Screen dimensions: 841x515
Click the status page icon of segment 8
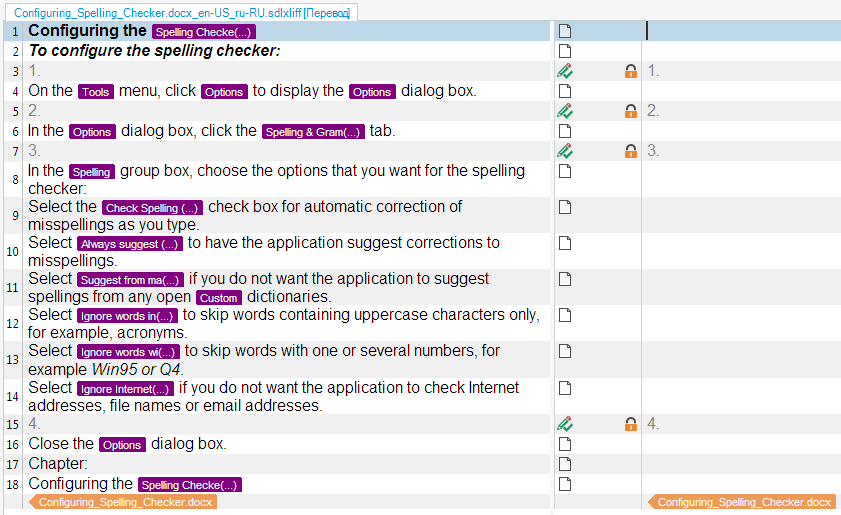pyautogui.click(x=565, y=171)
